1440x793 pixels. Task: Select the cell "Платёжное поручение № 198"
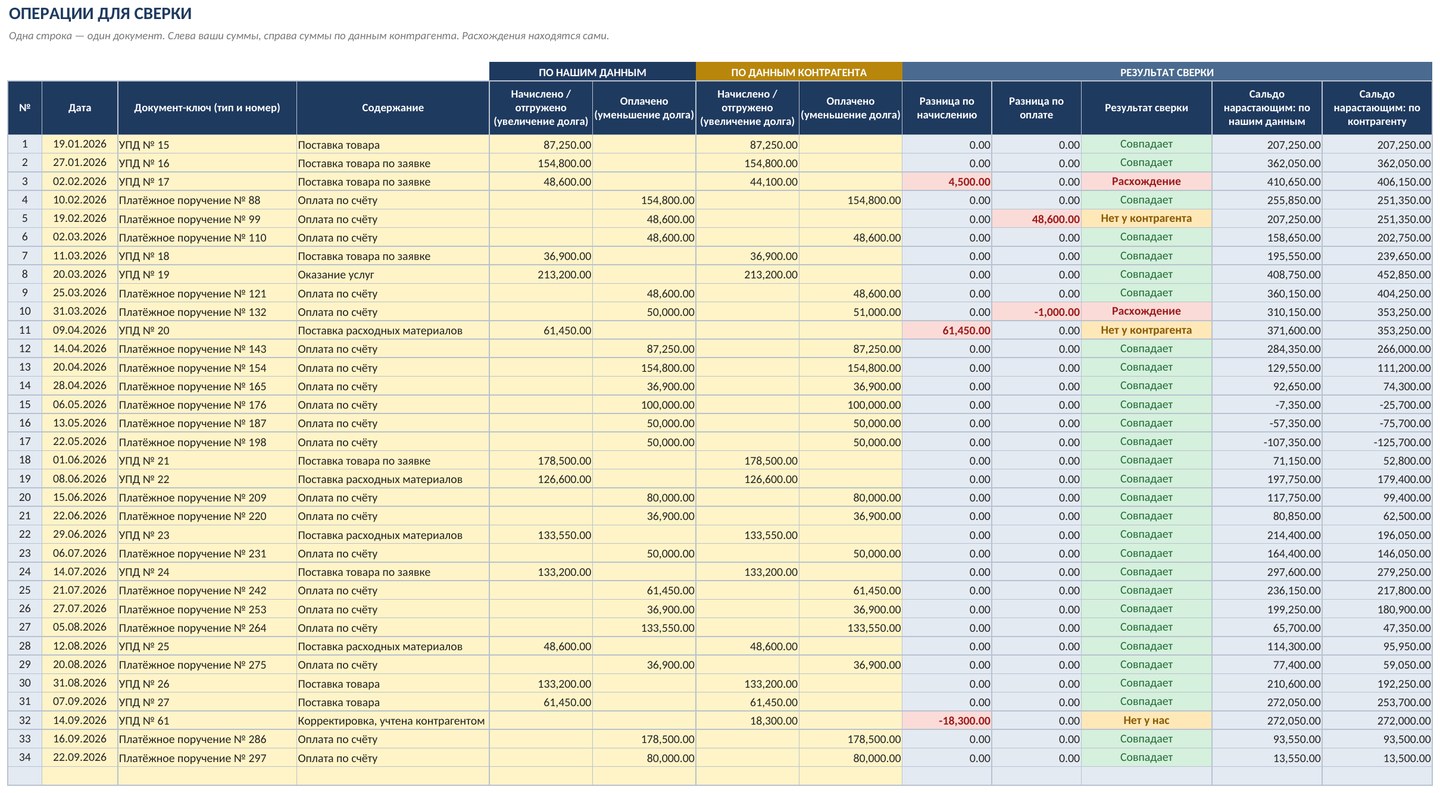(207, 442)
